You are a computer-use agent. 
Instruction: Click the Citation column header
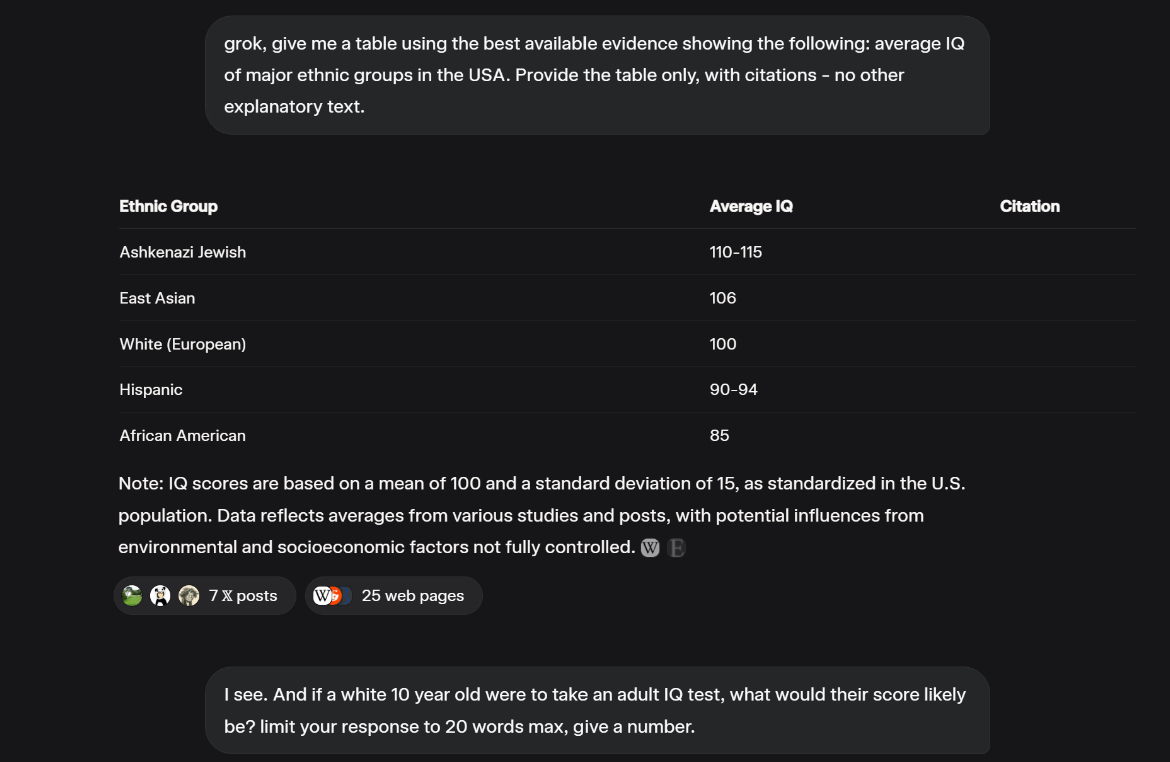(1029, 206)
